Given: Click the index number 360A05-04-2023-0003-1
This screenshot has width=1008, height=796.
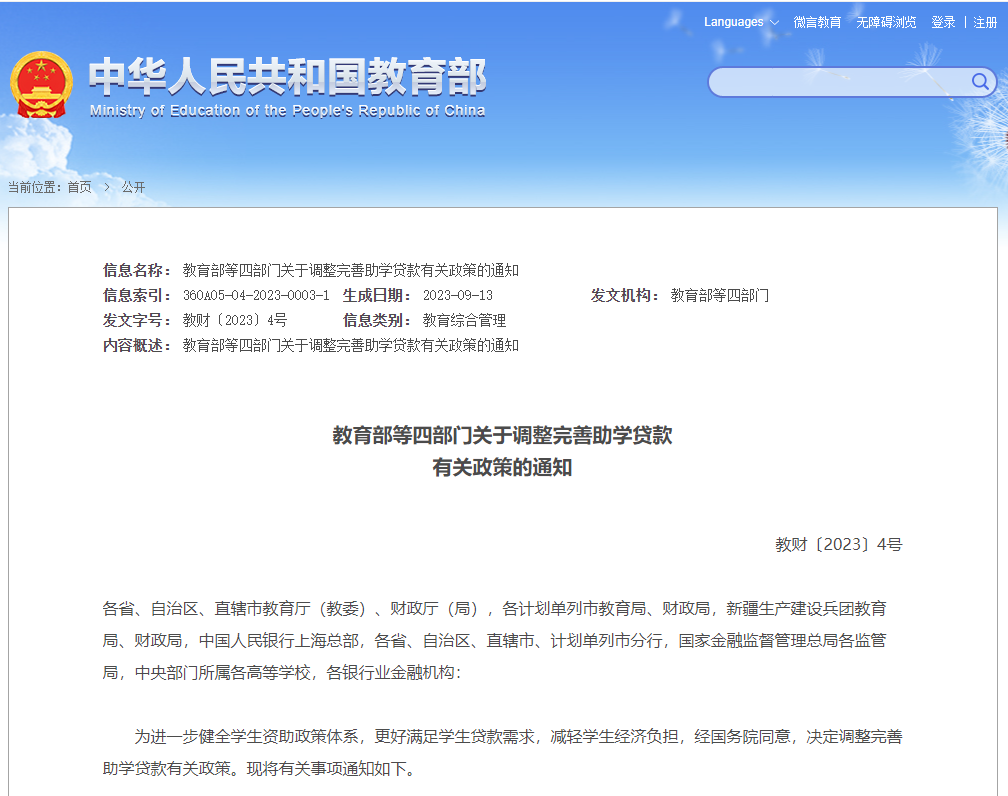Looking at the screenshot, I should (x=256, y=296).
